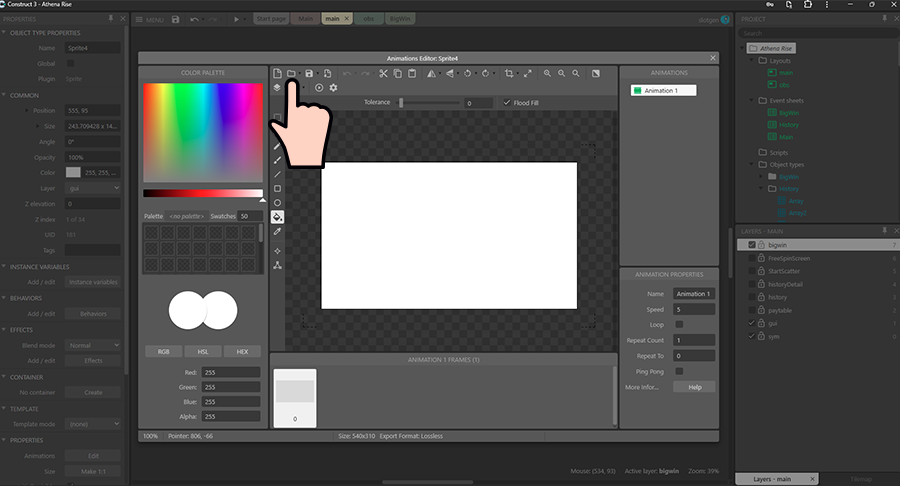Click the Help button
Image resolution: width=900 pixels, height=486 pixels.
pyautogui.click(x=694, y=387)
